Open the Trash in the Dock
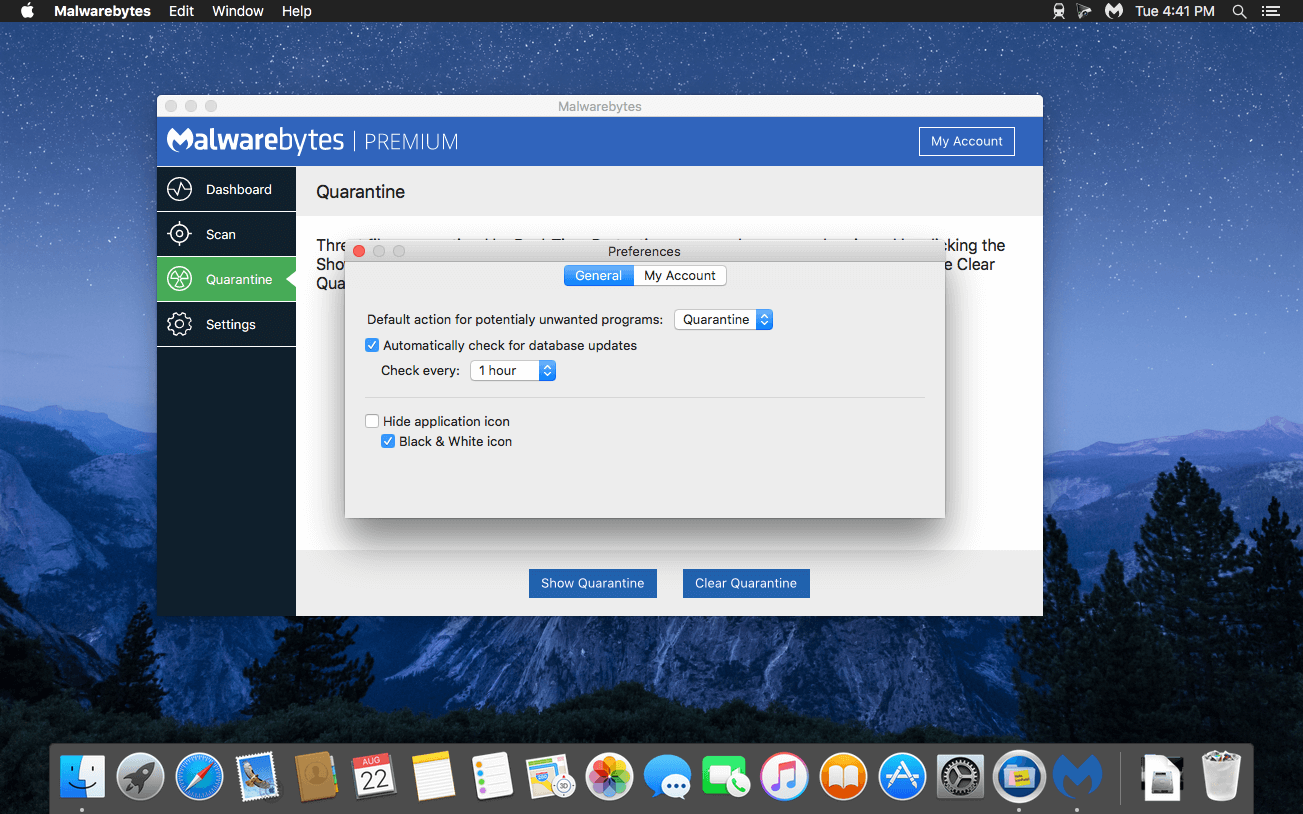Image resolution: width=1303 pixels, height=814 pixels. tap(1221, 776)
